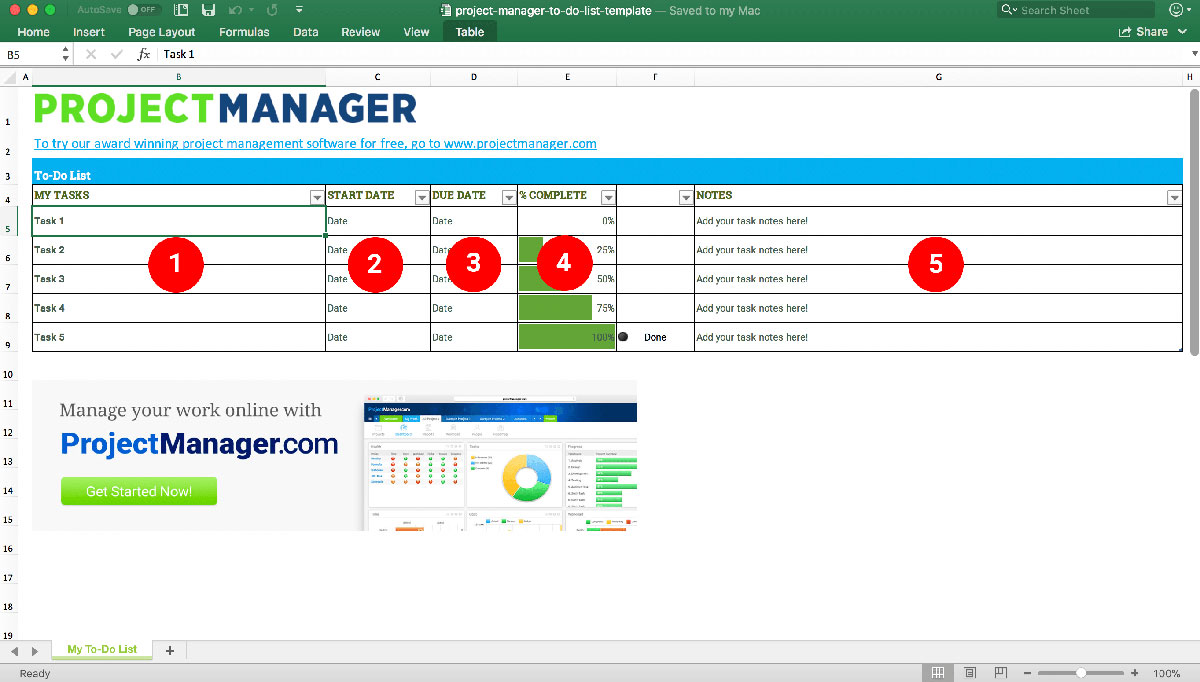The image size is (1200, 682).
Task: Add a new sheet with the plus icon
Action: coord(170,651)
